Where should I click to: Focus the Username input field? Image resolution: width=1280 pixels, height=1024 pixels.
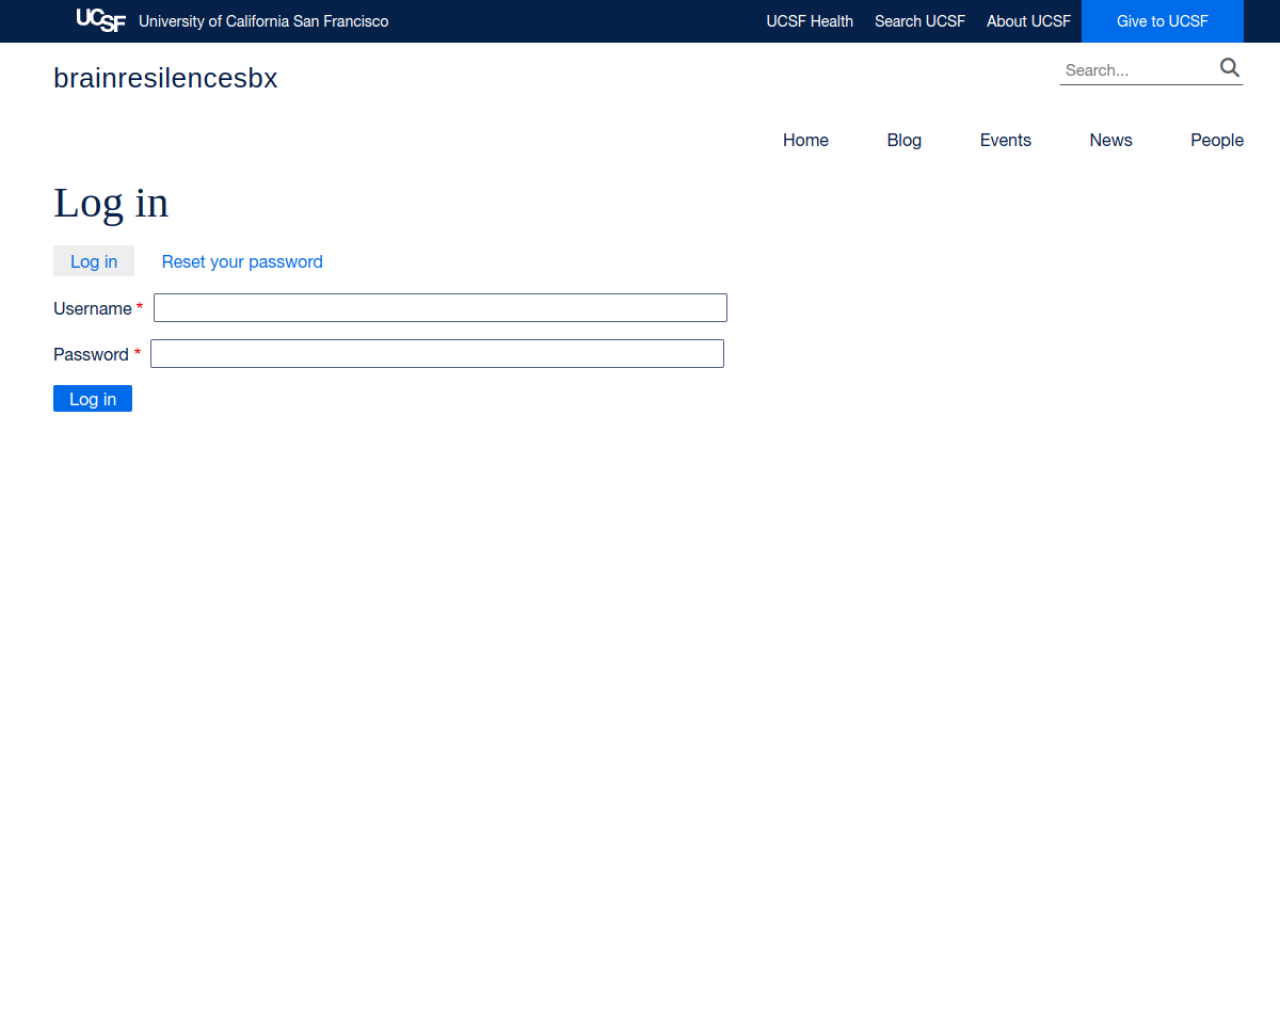click(440, 308)
